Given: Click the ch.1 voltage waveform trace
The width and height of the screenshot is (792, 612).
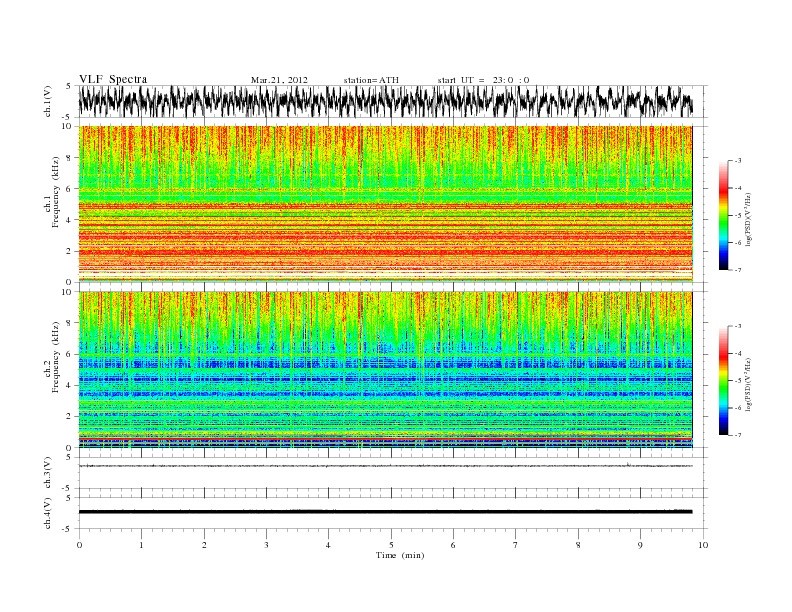Looking at the screenshot, I should point(385,101).
